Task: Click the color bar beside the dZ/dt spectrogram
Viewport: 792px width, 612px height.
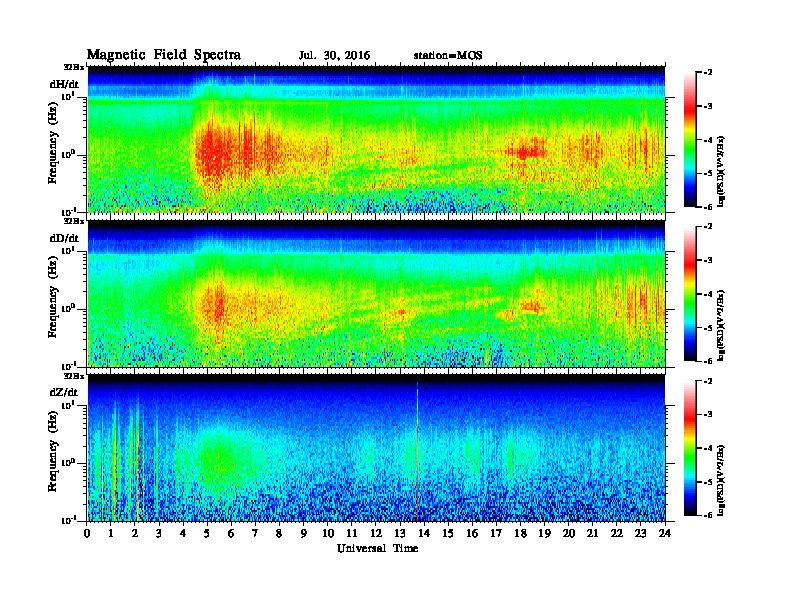Action: (690, 448)
